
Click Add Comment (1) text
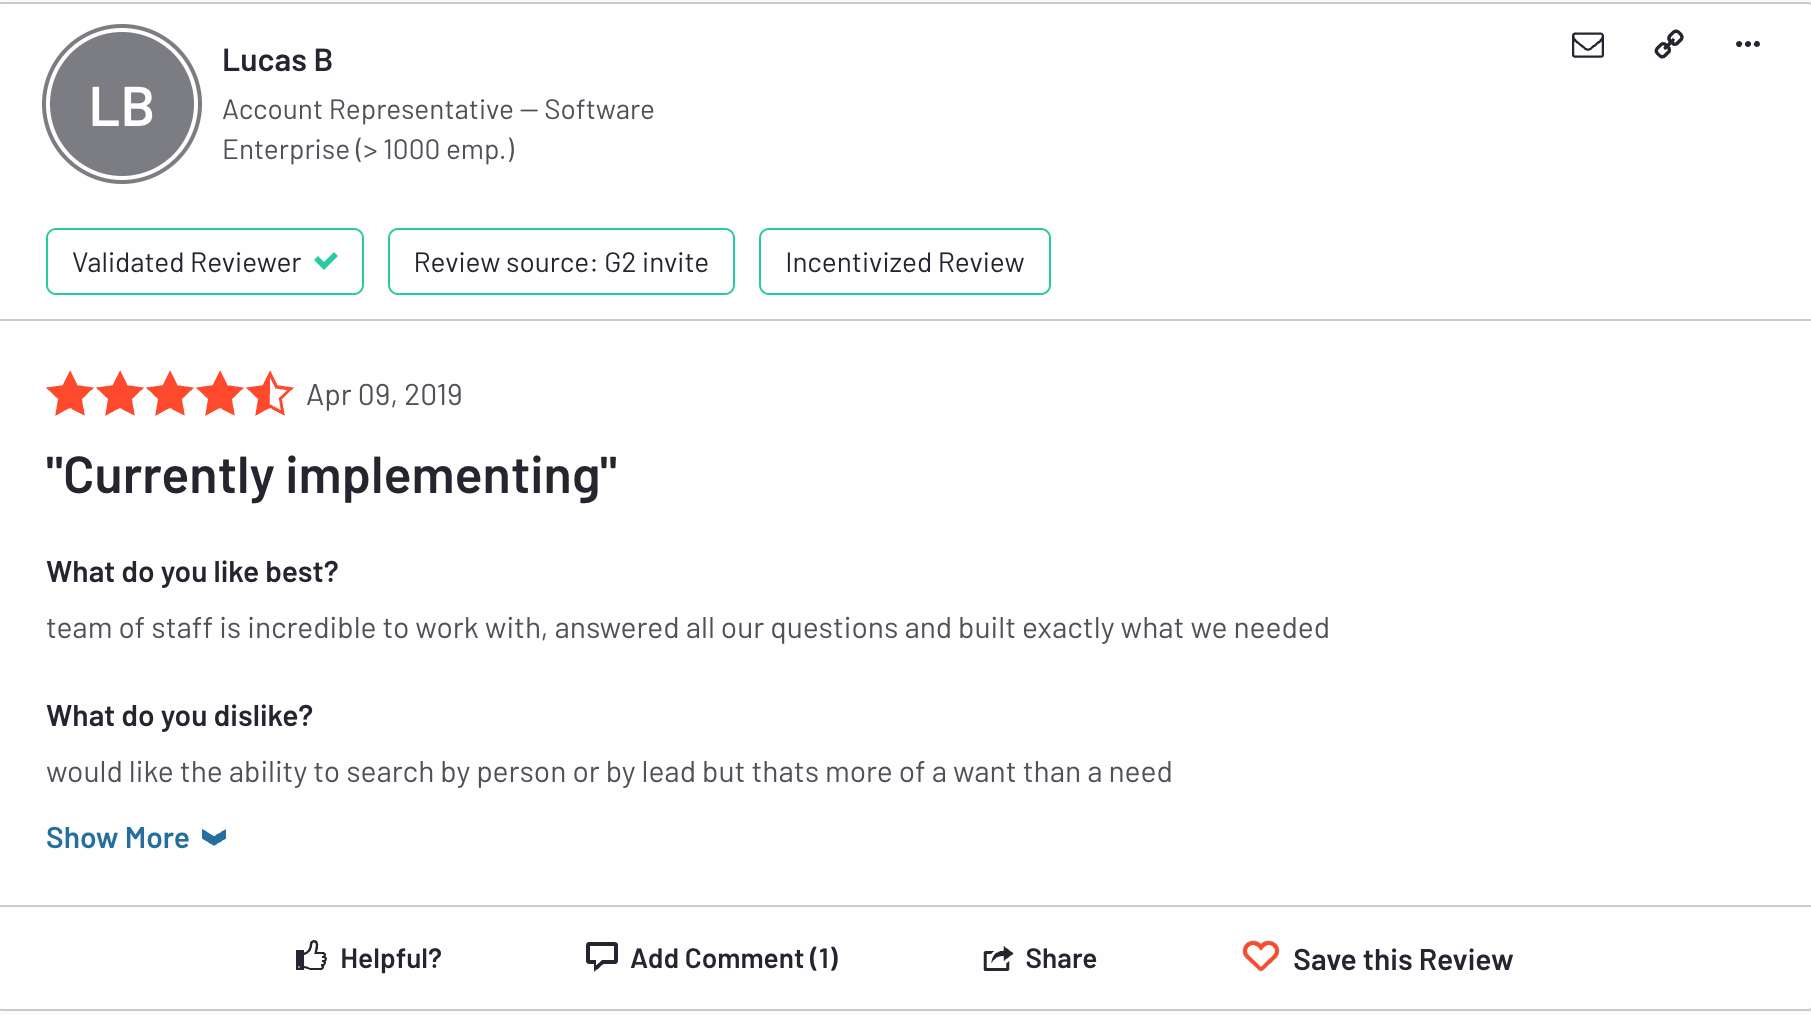tap(734, 959)
